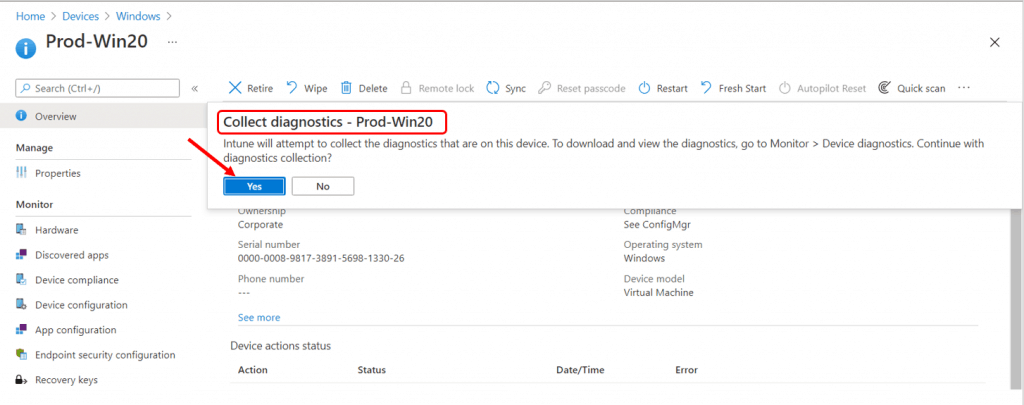Click the Device compliance icon

pyautogui.click(x=22, y=280)
